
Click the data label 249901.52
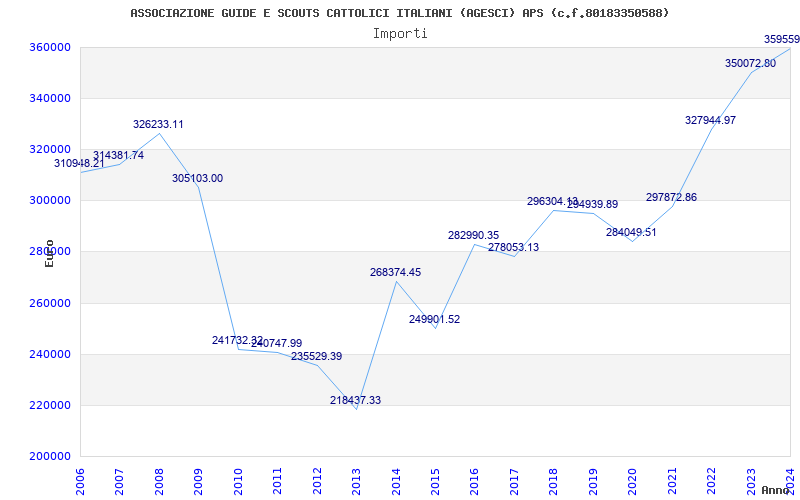point(435,320)
